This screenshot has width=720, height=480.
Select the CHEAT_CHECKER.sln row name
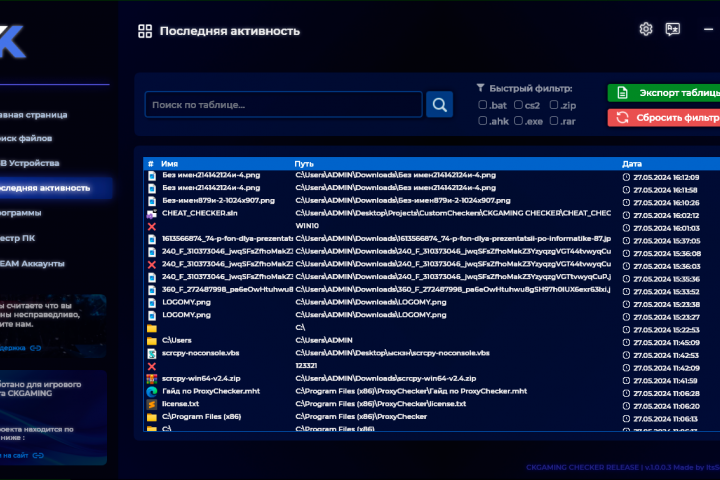[200, 213]
